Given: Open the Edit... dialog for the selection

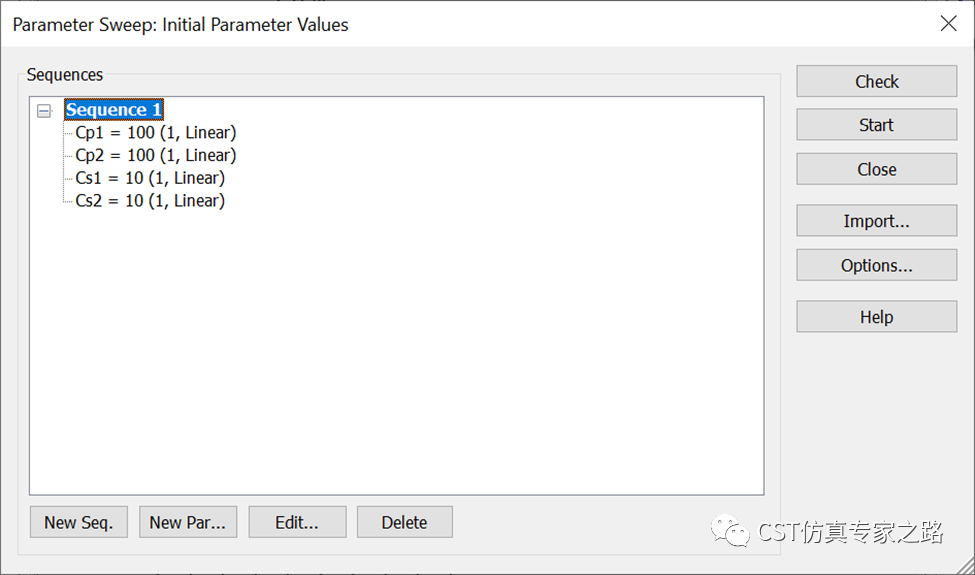Looking at the screenshot, I should (297, 522).
